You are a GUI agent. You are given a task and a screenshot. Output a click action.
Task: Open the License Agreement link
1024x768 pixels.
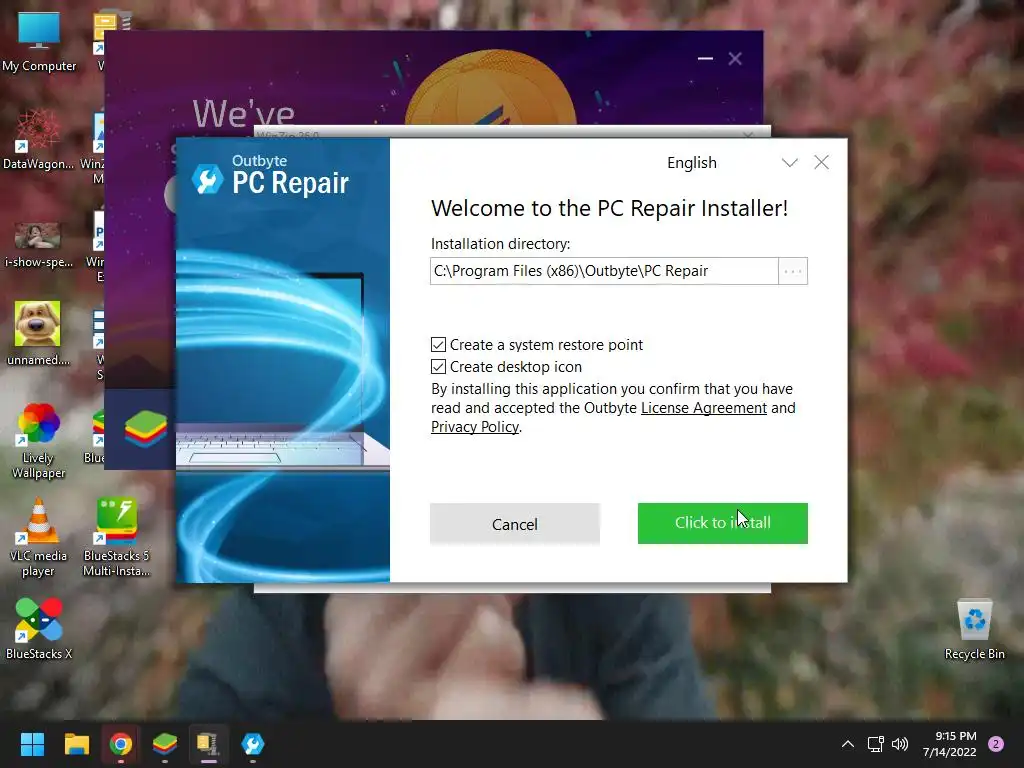[704, 408]
